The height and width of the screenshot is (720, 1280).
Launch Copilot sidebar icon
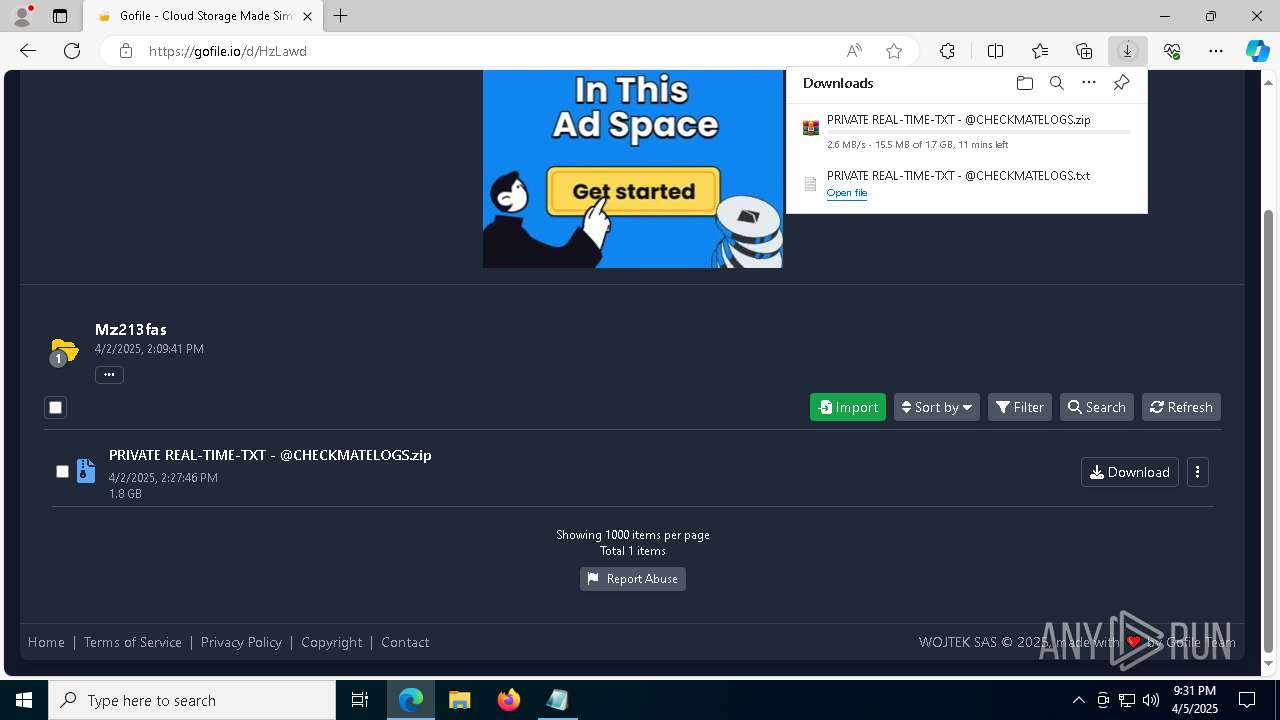pos(1257,51)
